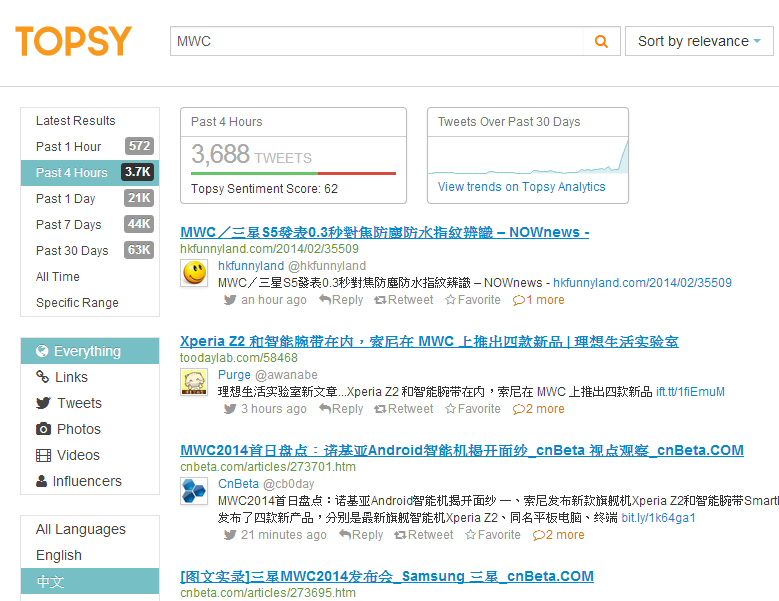The image size is (779, 601).
Task: Select Past 30 Days filter
Action: point(90,250)
